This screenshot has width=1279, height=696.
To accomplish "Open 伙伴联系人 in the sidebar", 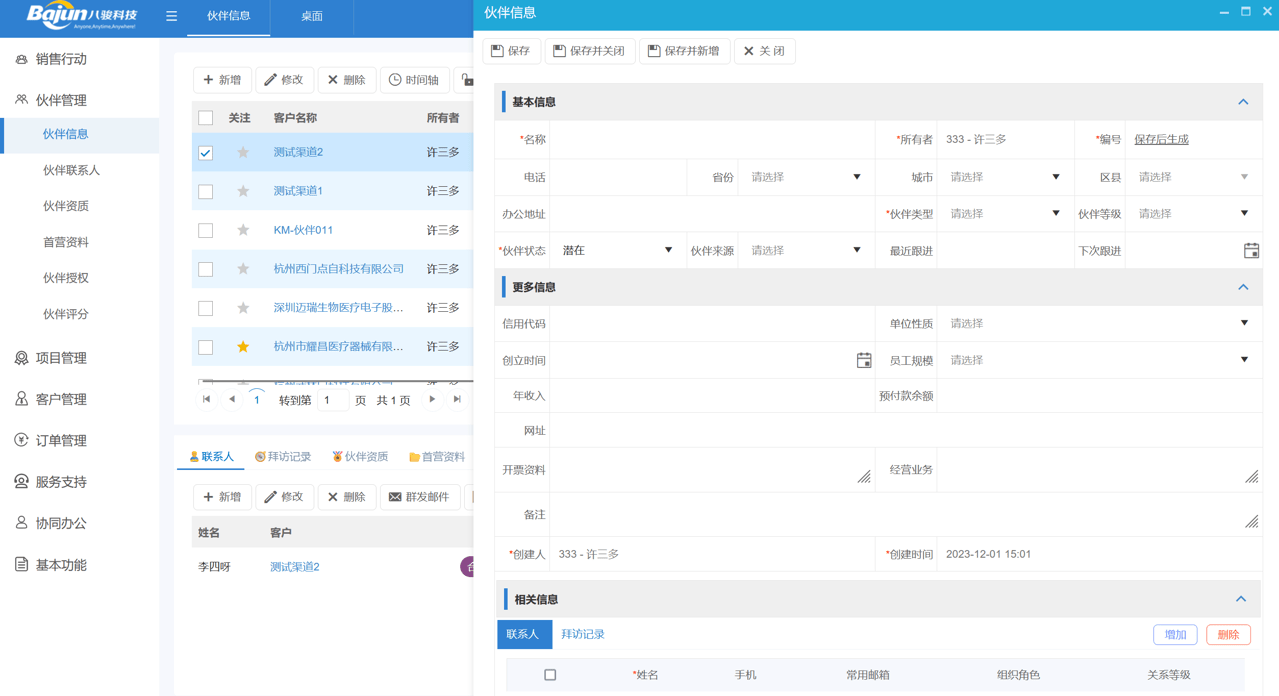I will pyautogui.click(x=71, y=170).
